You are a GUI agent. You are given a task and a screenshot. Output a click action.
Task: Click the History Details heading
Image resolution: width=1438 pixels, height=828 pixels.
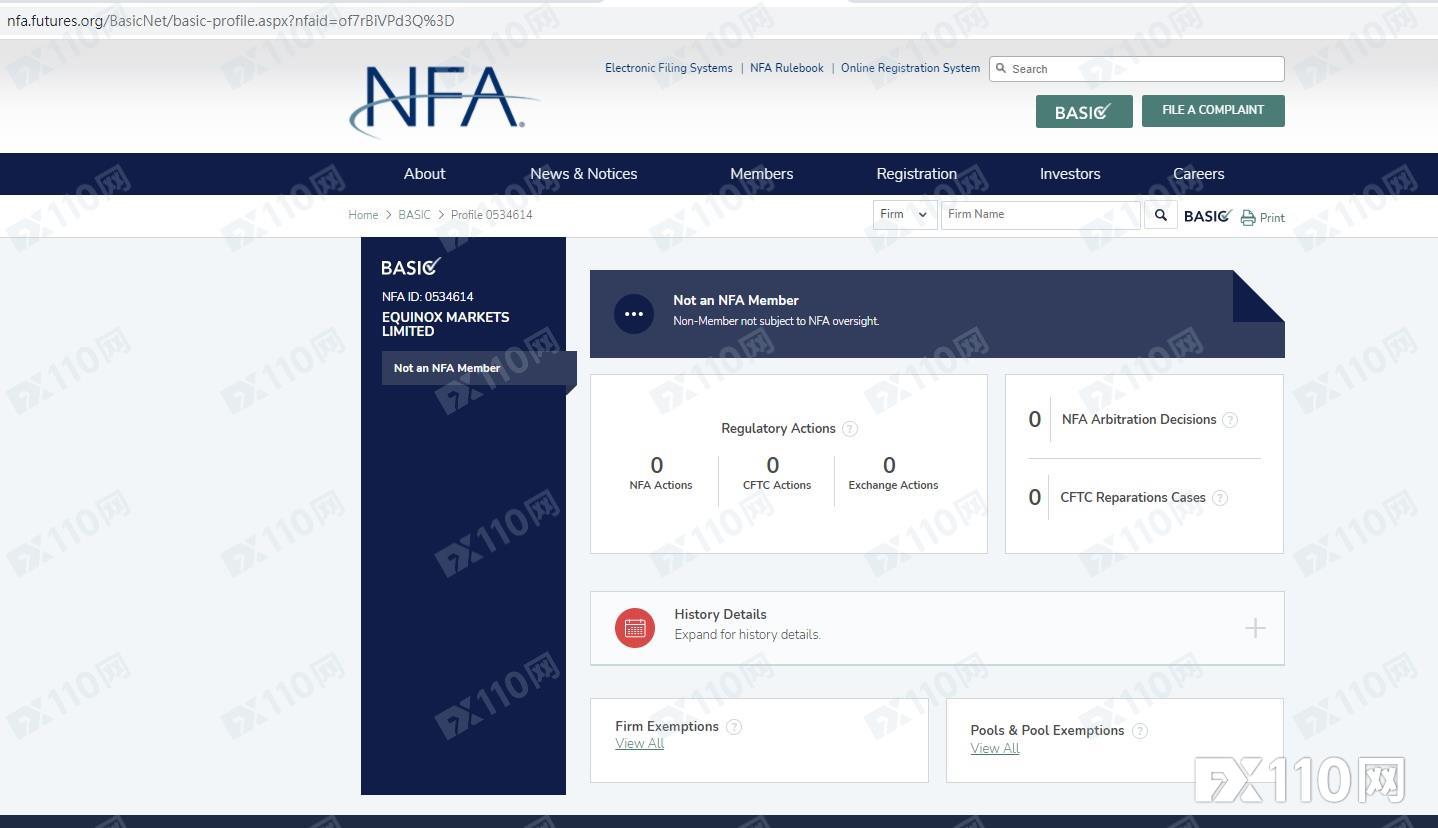(x=721, y=615)
